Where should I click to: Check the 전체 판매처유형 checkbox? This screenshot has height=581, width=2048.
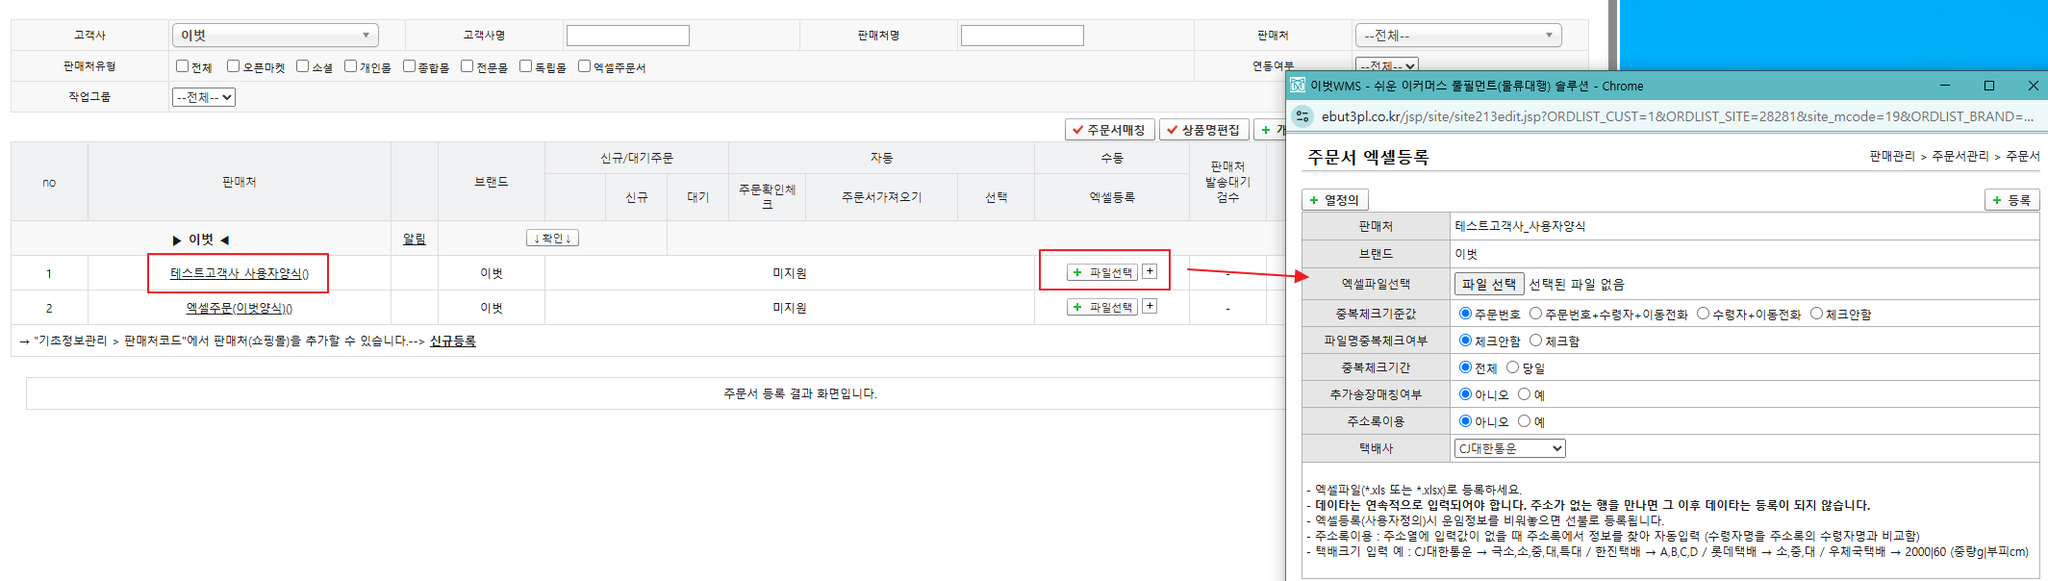tap(182, 66)
